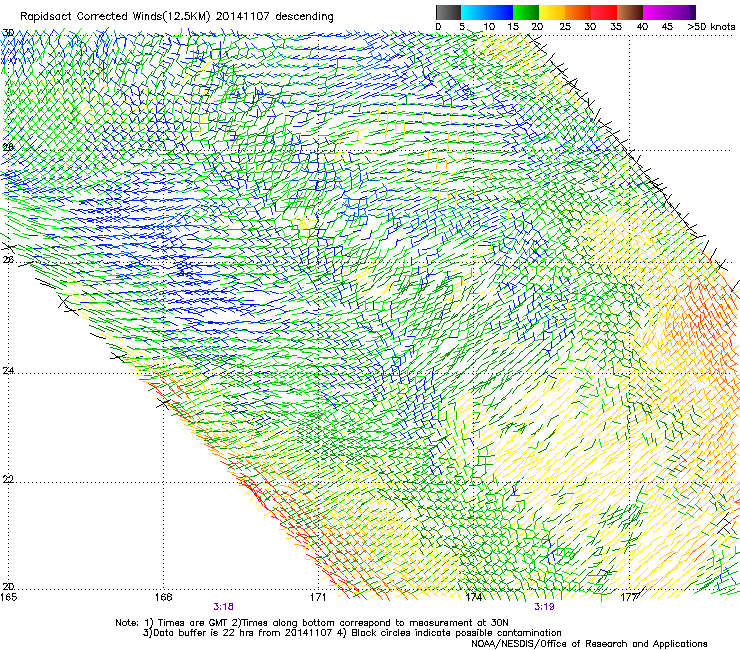The height and width of the screenshot is (650, 740).
Task: Click the note line 'Times are GMT'
Action: coord(193,623)
